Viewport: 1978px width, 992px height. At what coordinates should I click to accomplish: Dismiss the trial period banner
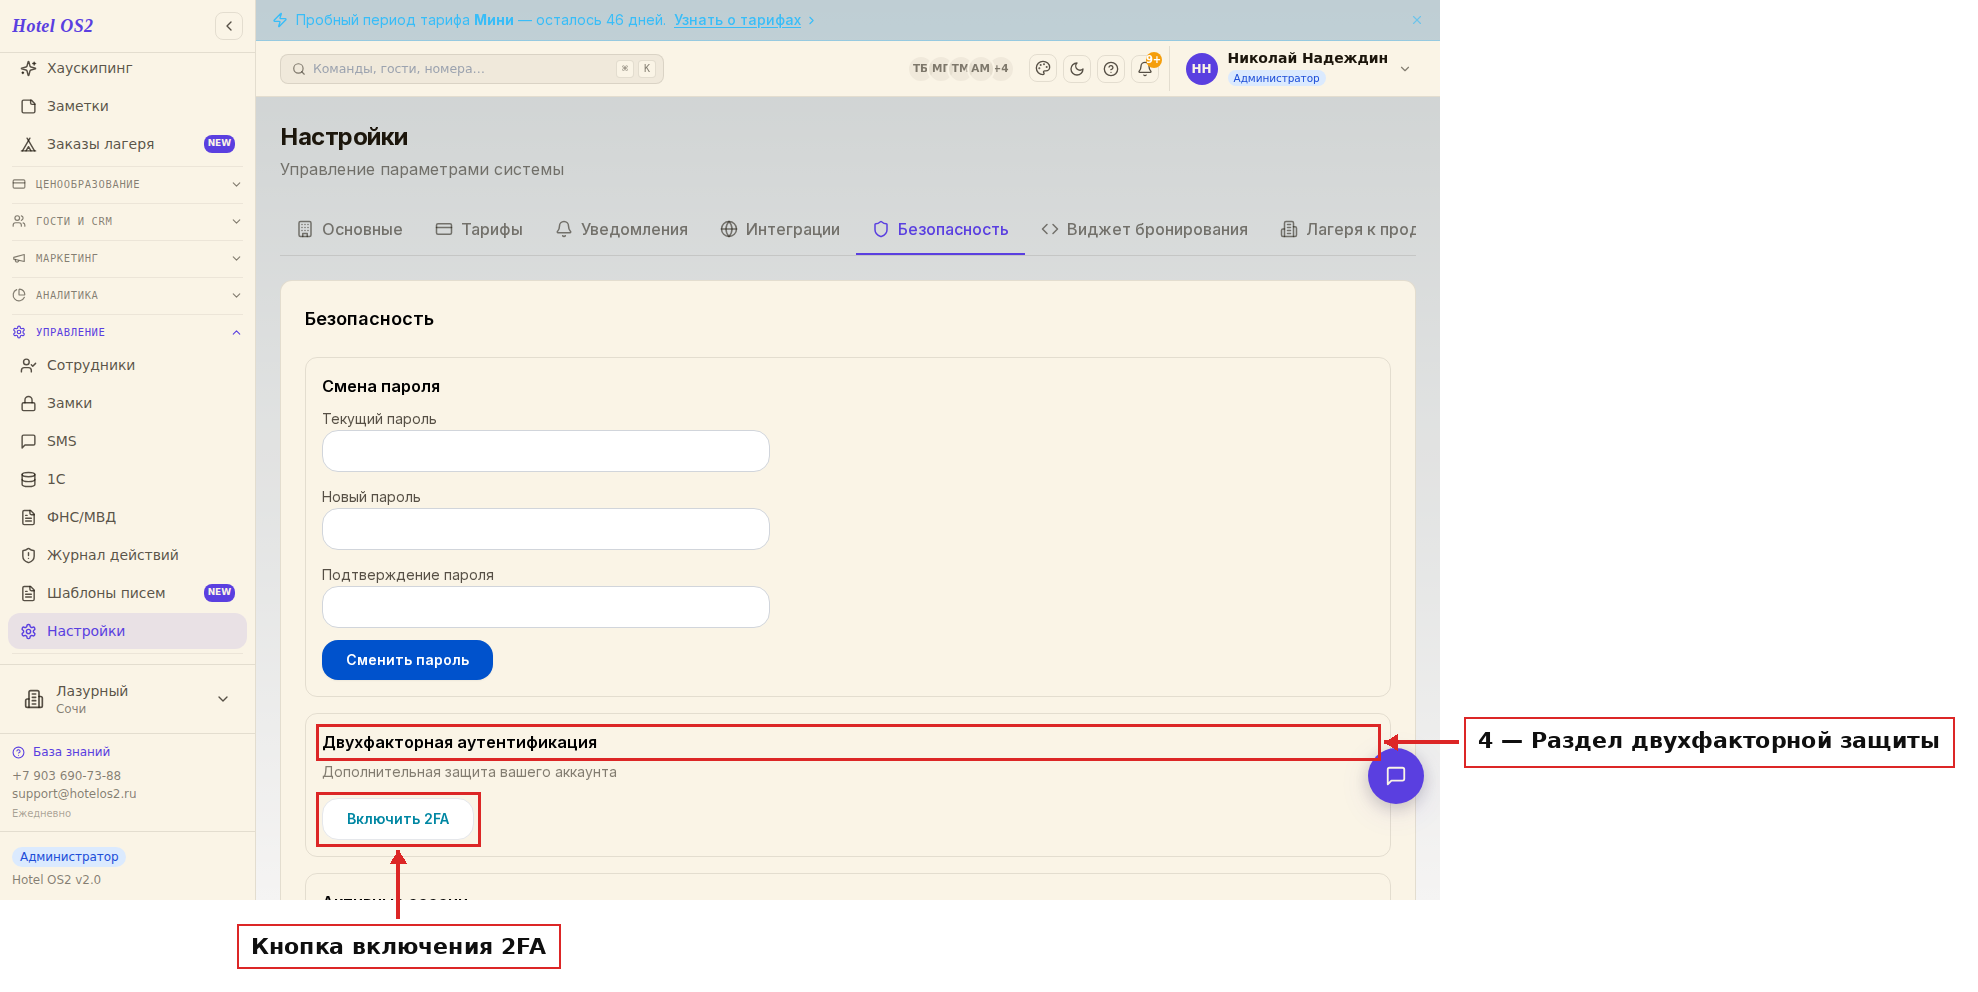(1417, 20)
